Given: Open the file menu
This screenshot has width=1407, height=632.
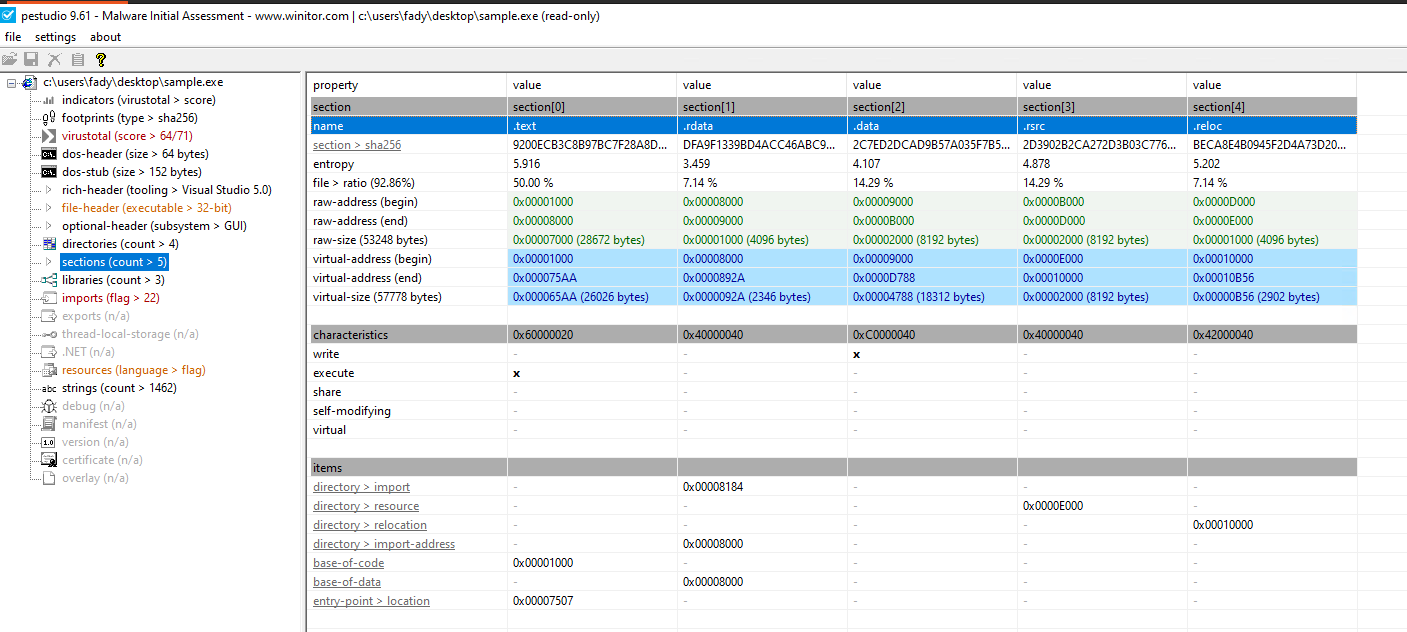Looking at the screenshot, I should tap(13, 37).
